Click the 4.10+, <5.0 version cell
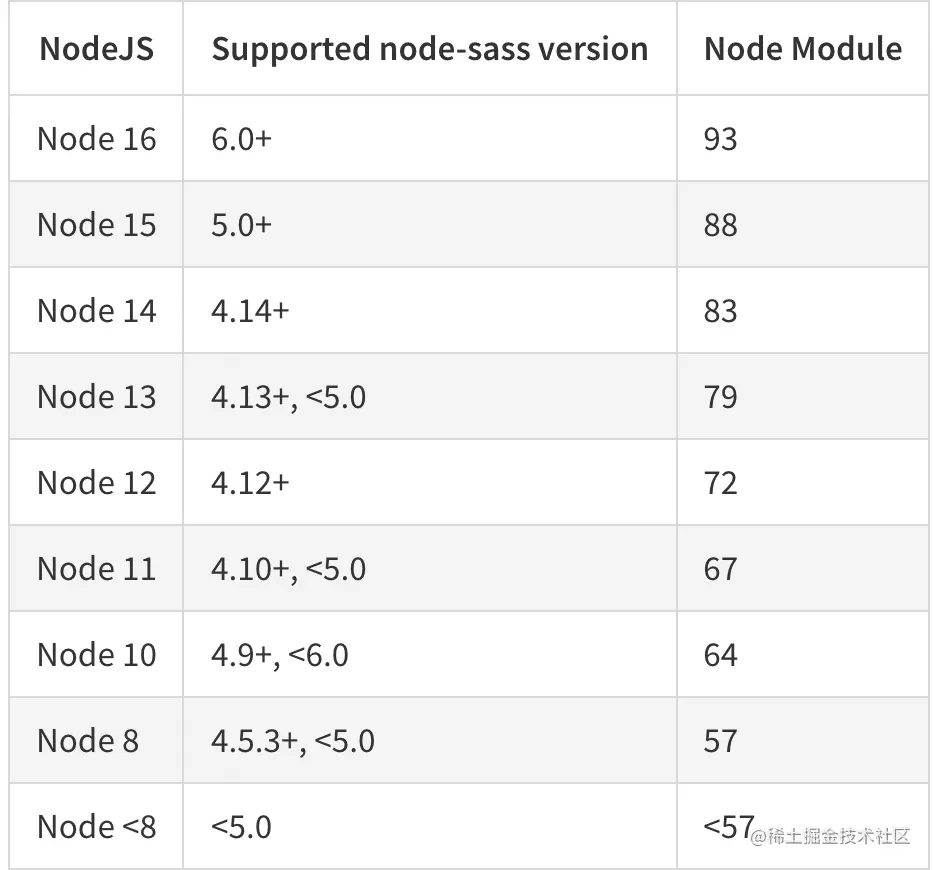Screen dimensions: 934x870 [x=288, y=569]
